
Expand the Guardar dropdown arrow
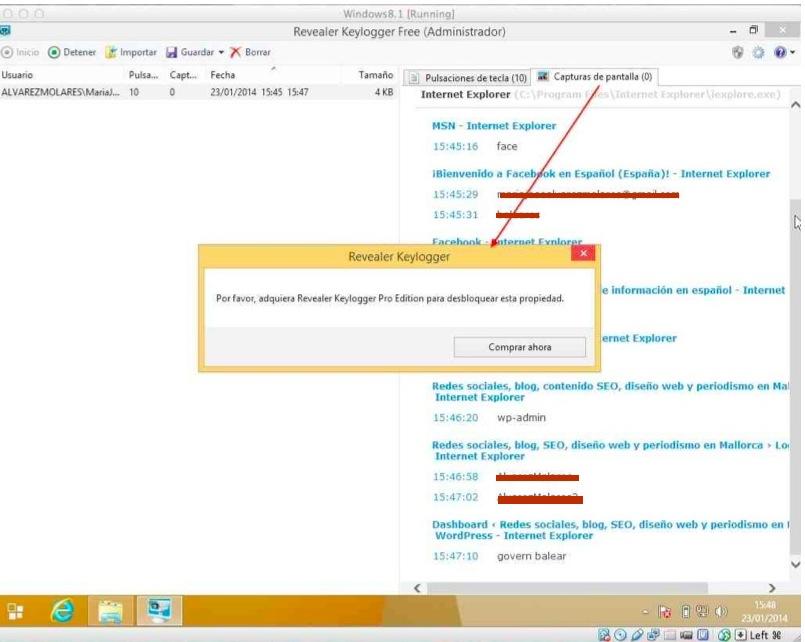coord(221,53)
